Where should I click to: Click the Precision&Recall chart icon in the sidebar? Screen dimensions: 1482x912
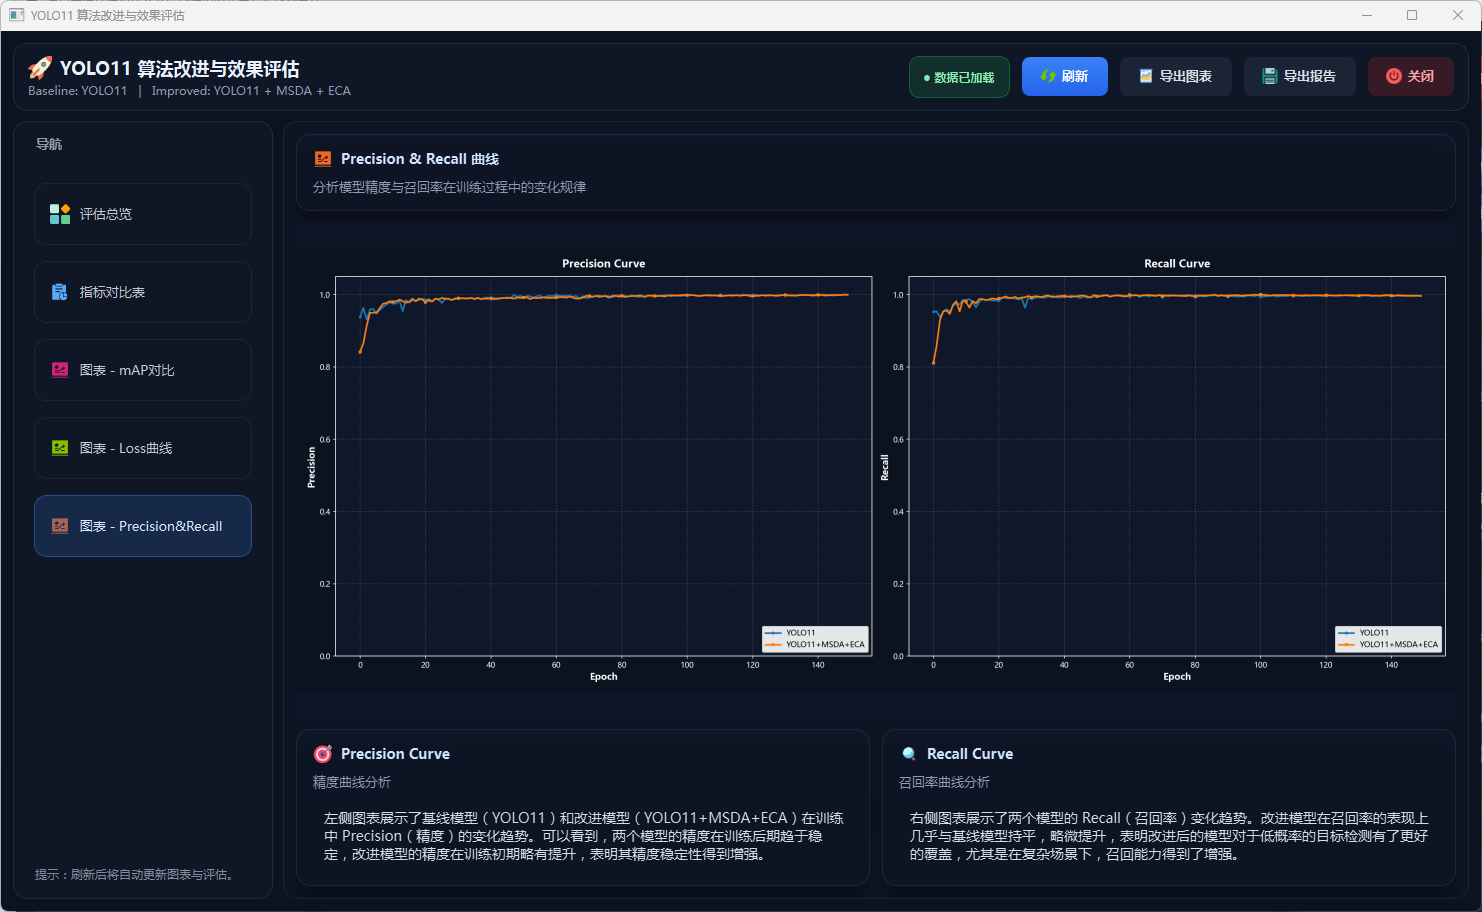60,526
